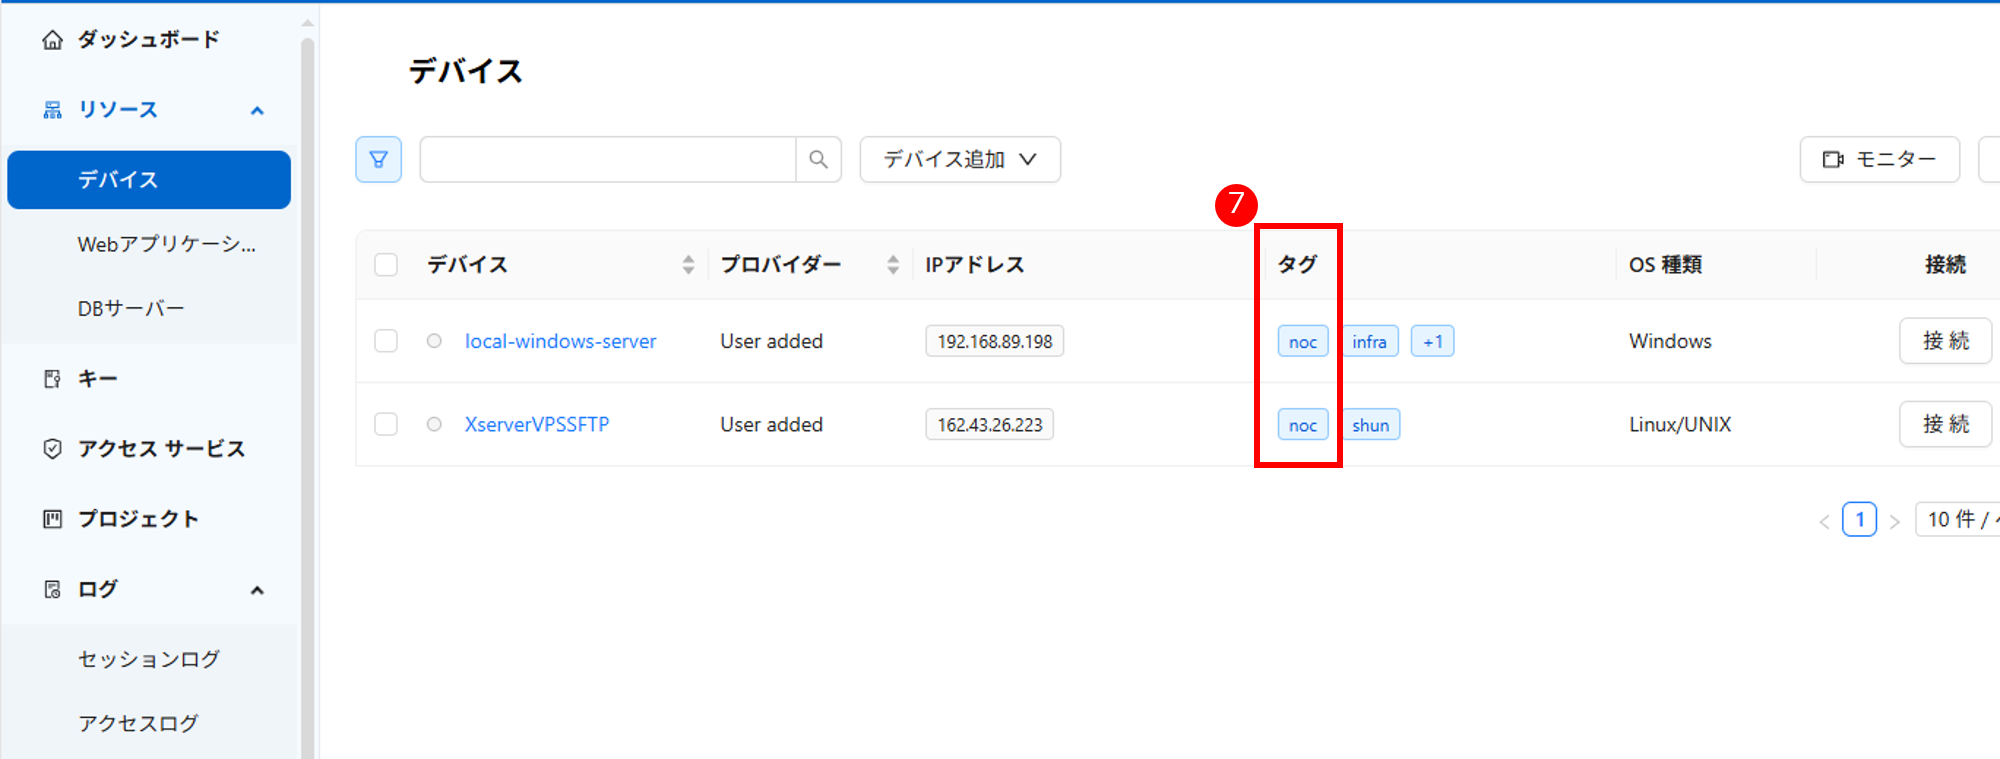
Task: Toggle the select-all devices checkbox
Action: [x=386, y=265]
